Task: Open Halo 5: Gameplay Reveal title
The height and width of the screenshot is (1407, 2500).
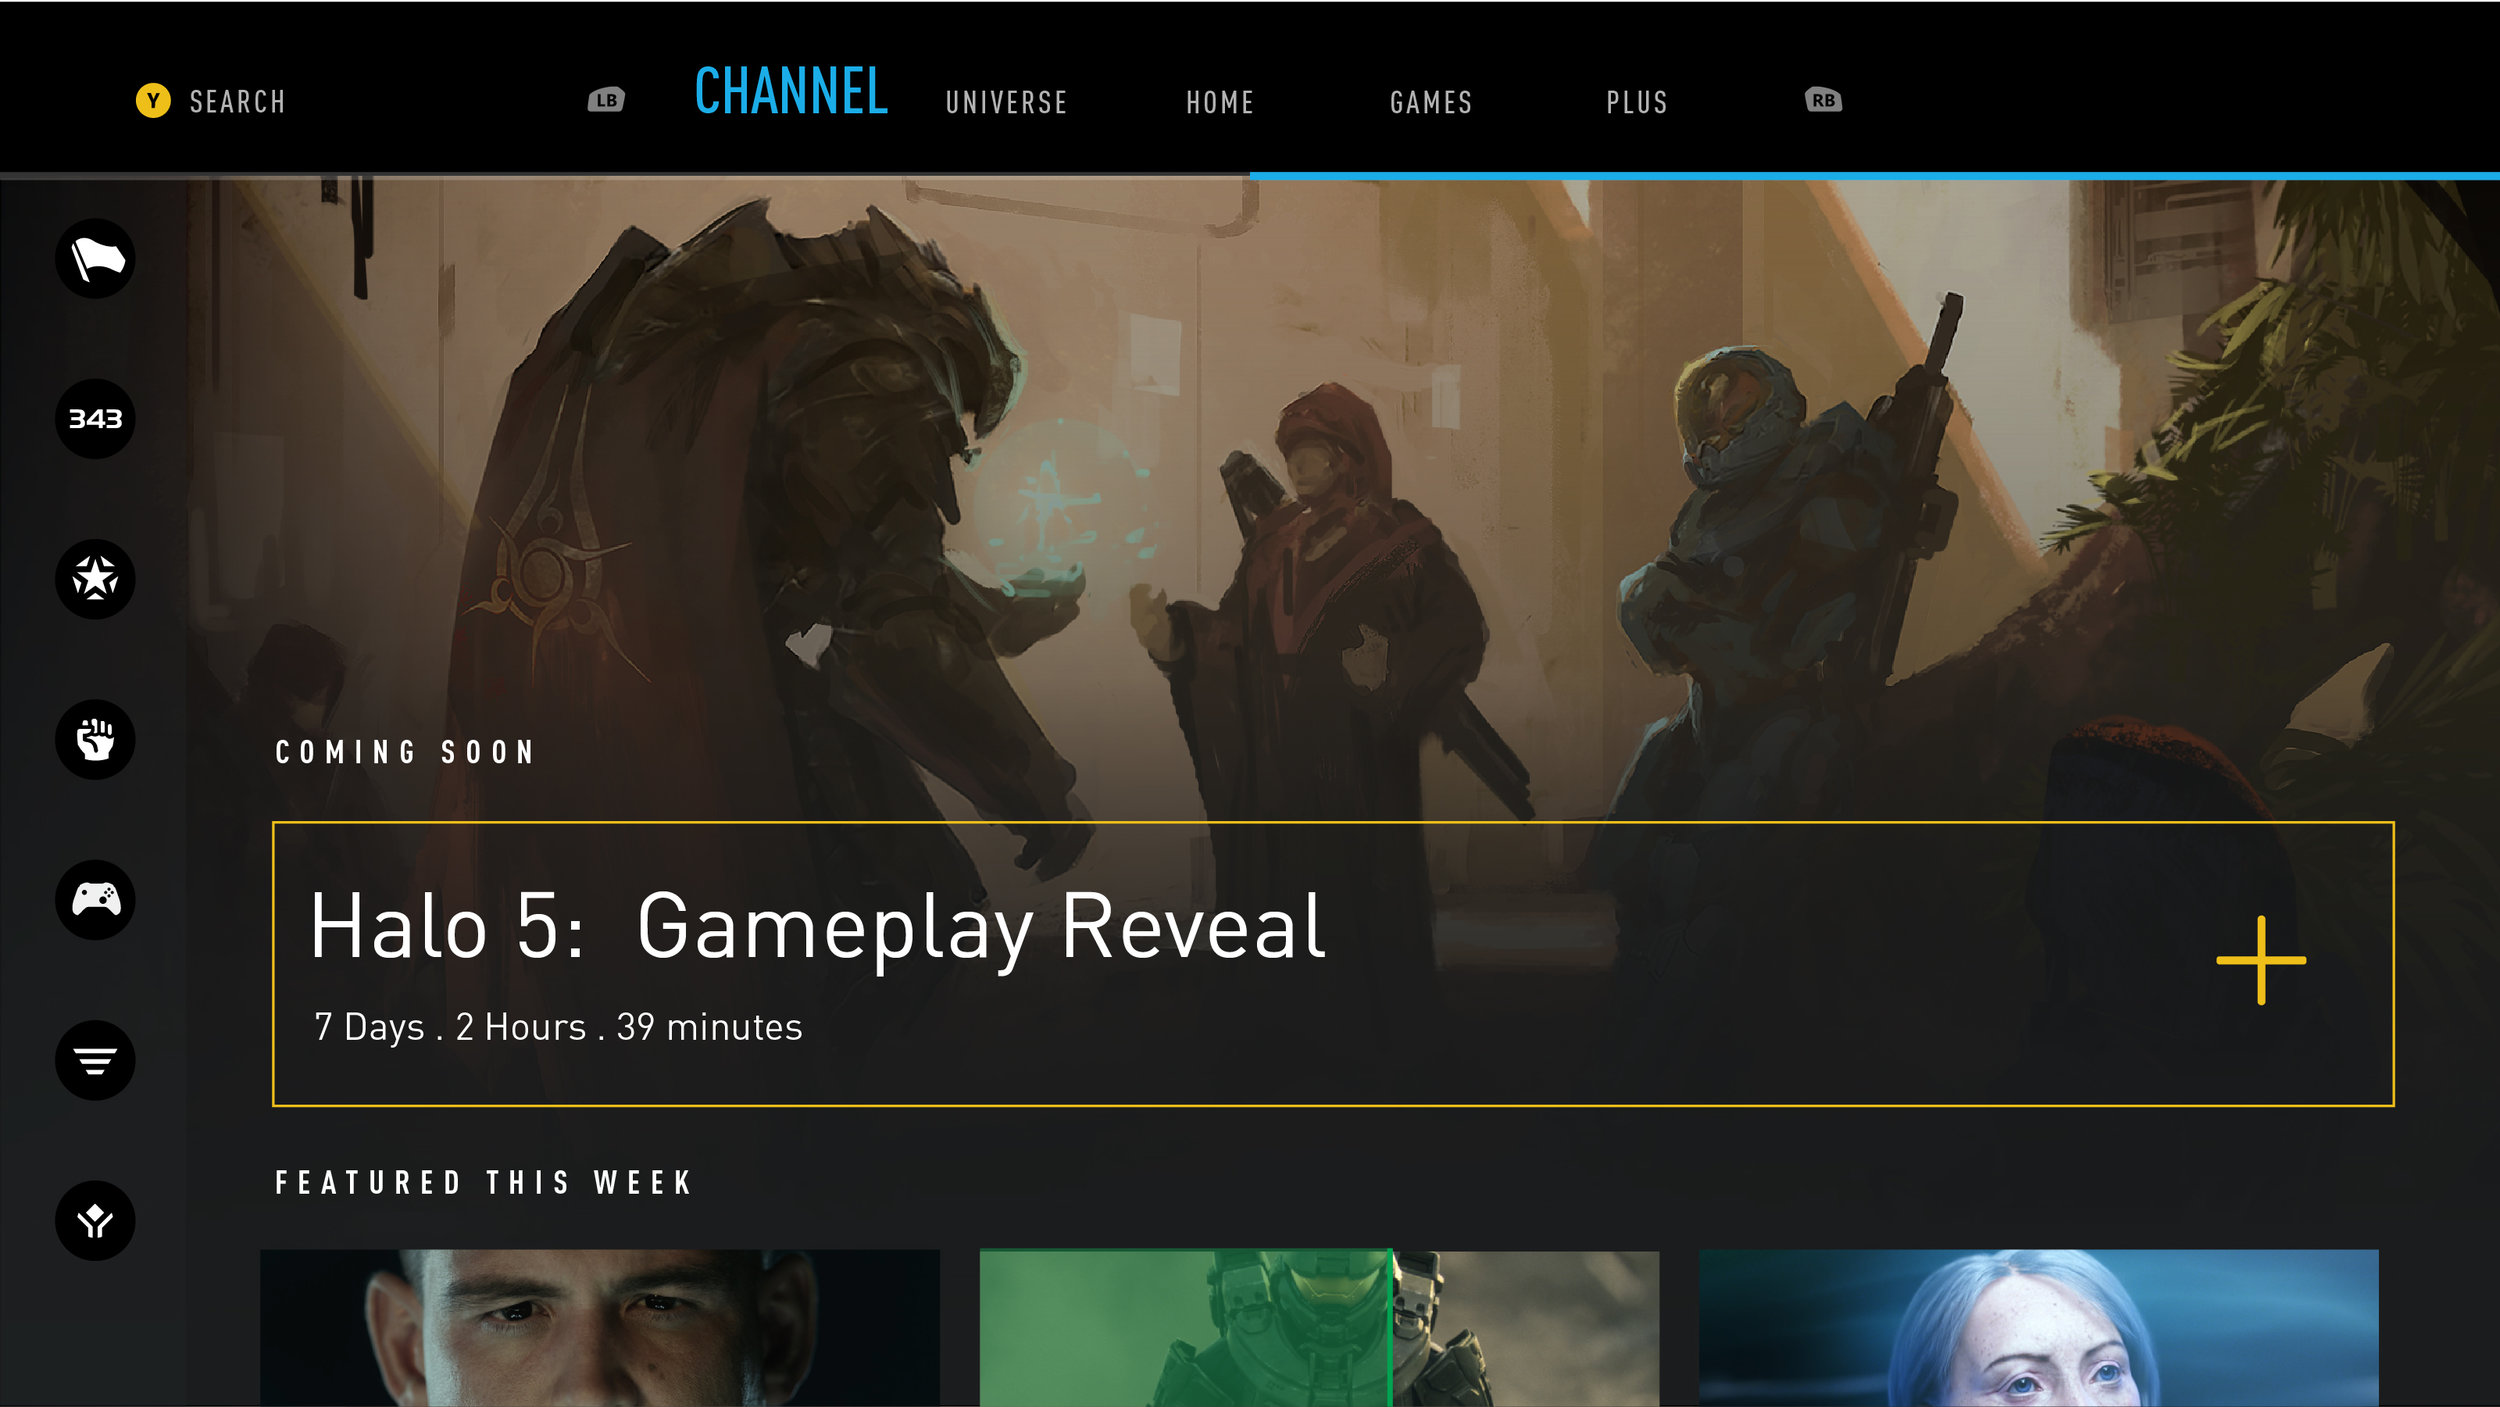Action: 817,930
